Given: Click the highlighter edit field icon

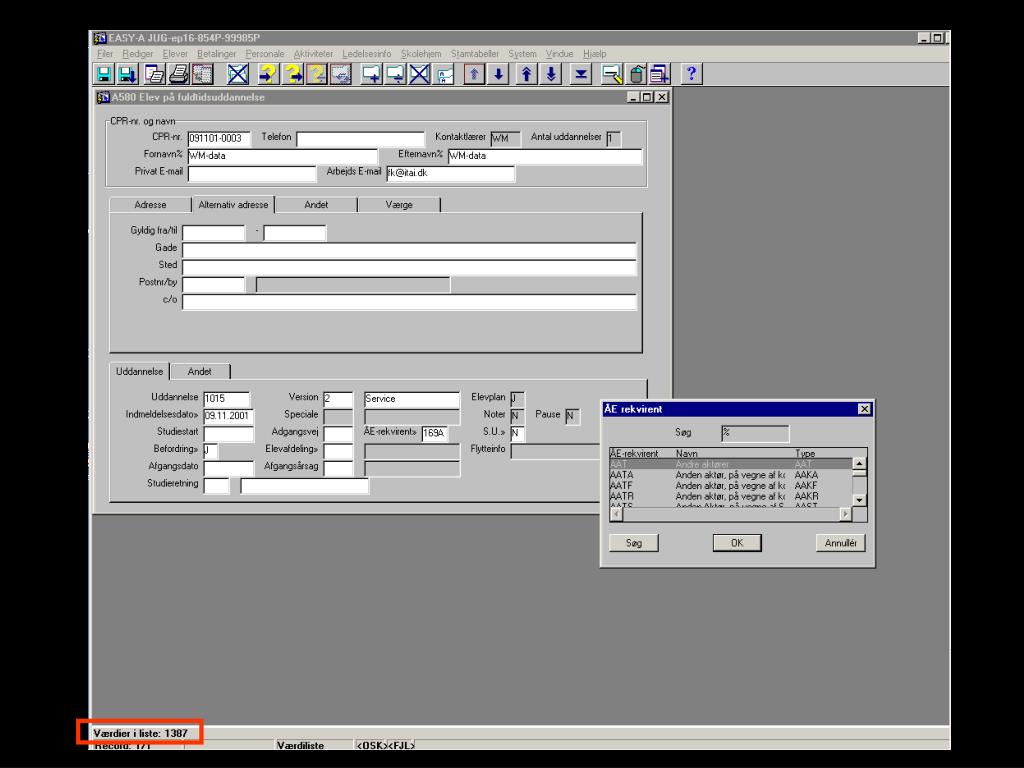Looking at the screenshot, I should pos(612,74).
